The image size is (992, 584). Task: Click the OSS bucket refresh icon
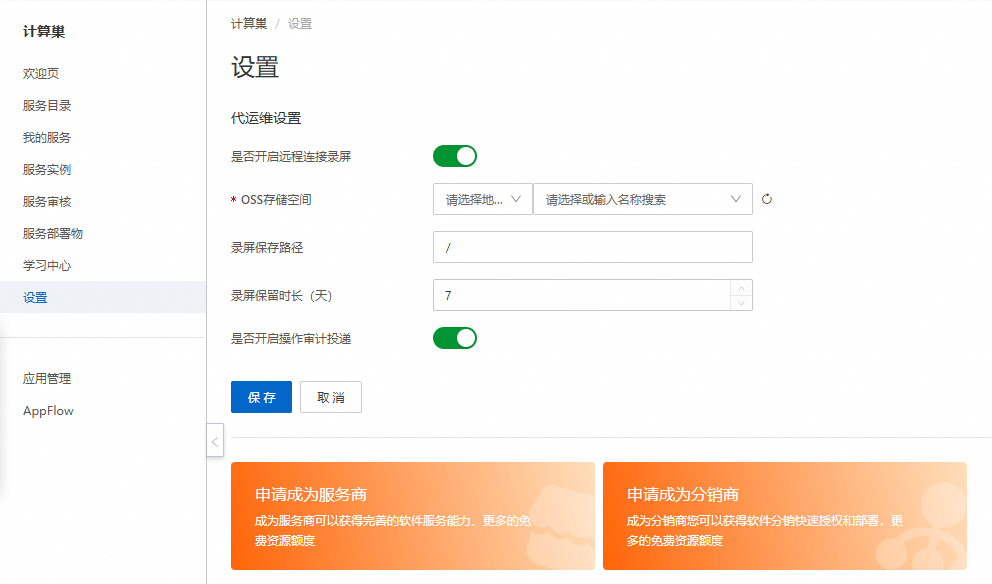767,199
